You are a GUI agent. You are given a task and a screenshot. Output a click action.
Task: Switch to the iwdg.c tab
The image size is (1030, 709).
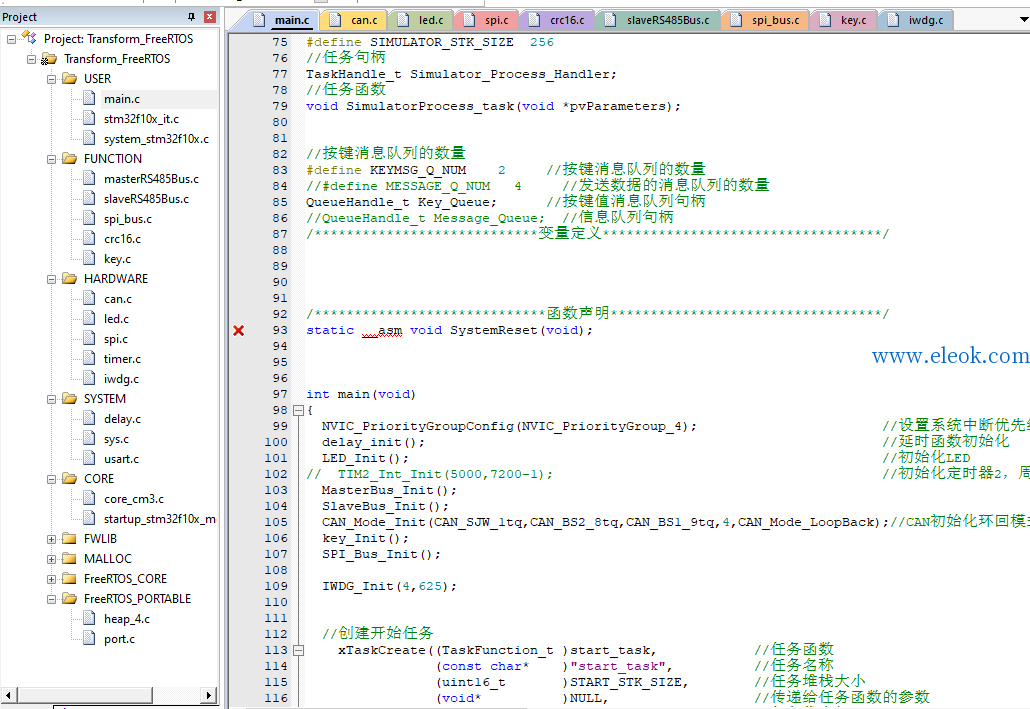[914, 20]
